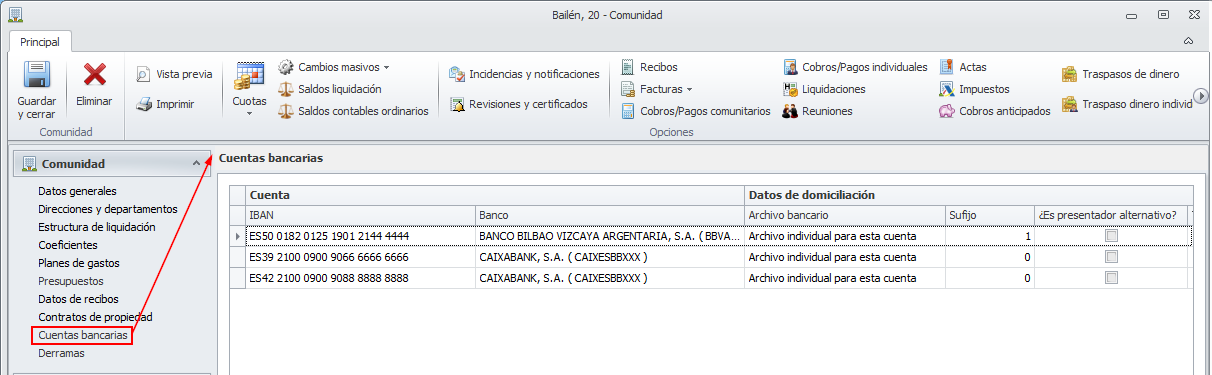The width and height of the screenshot is (1212, 375).
Task: Click the Sufijo value 0 in the ES39 row
Action: tap(990, 257)
